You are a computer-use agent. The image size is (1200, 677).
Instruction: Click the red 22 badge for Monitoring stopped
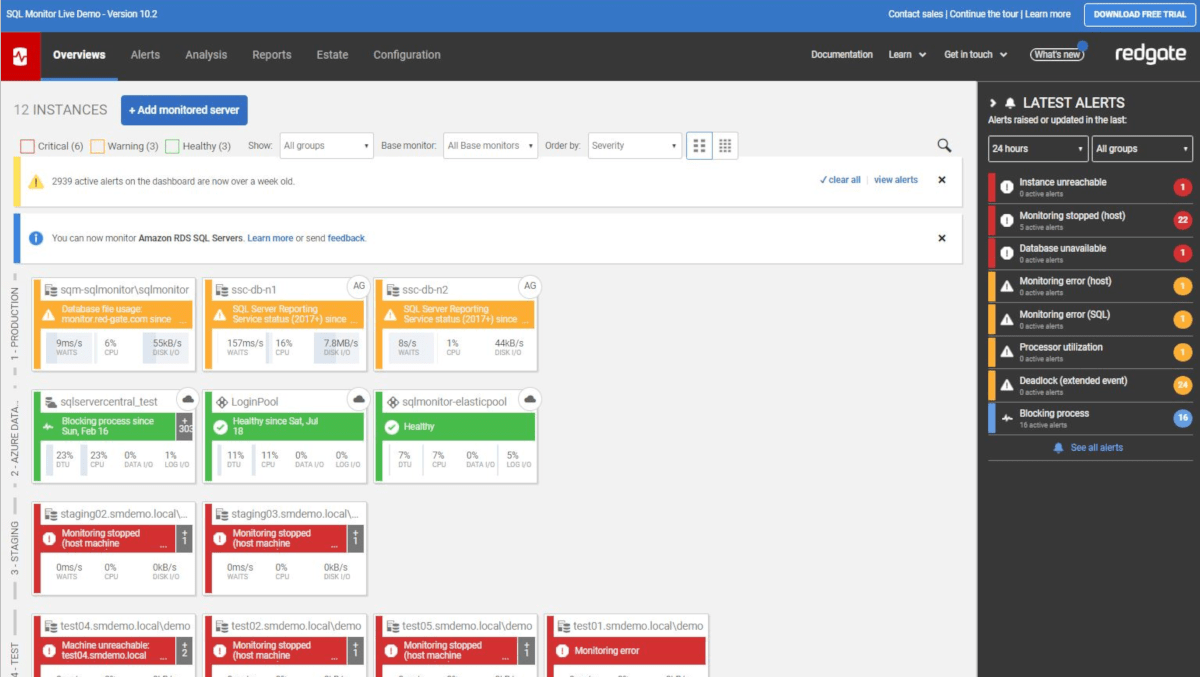1182,220
